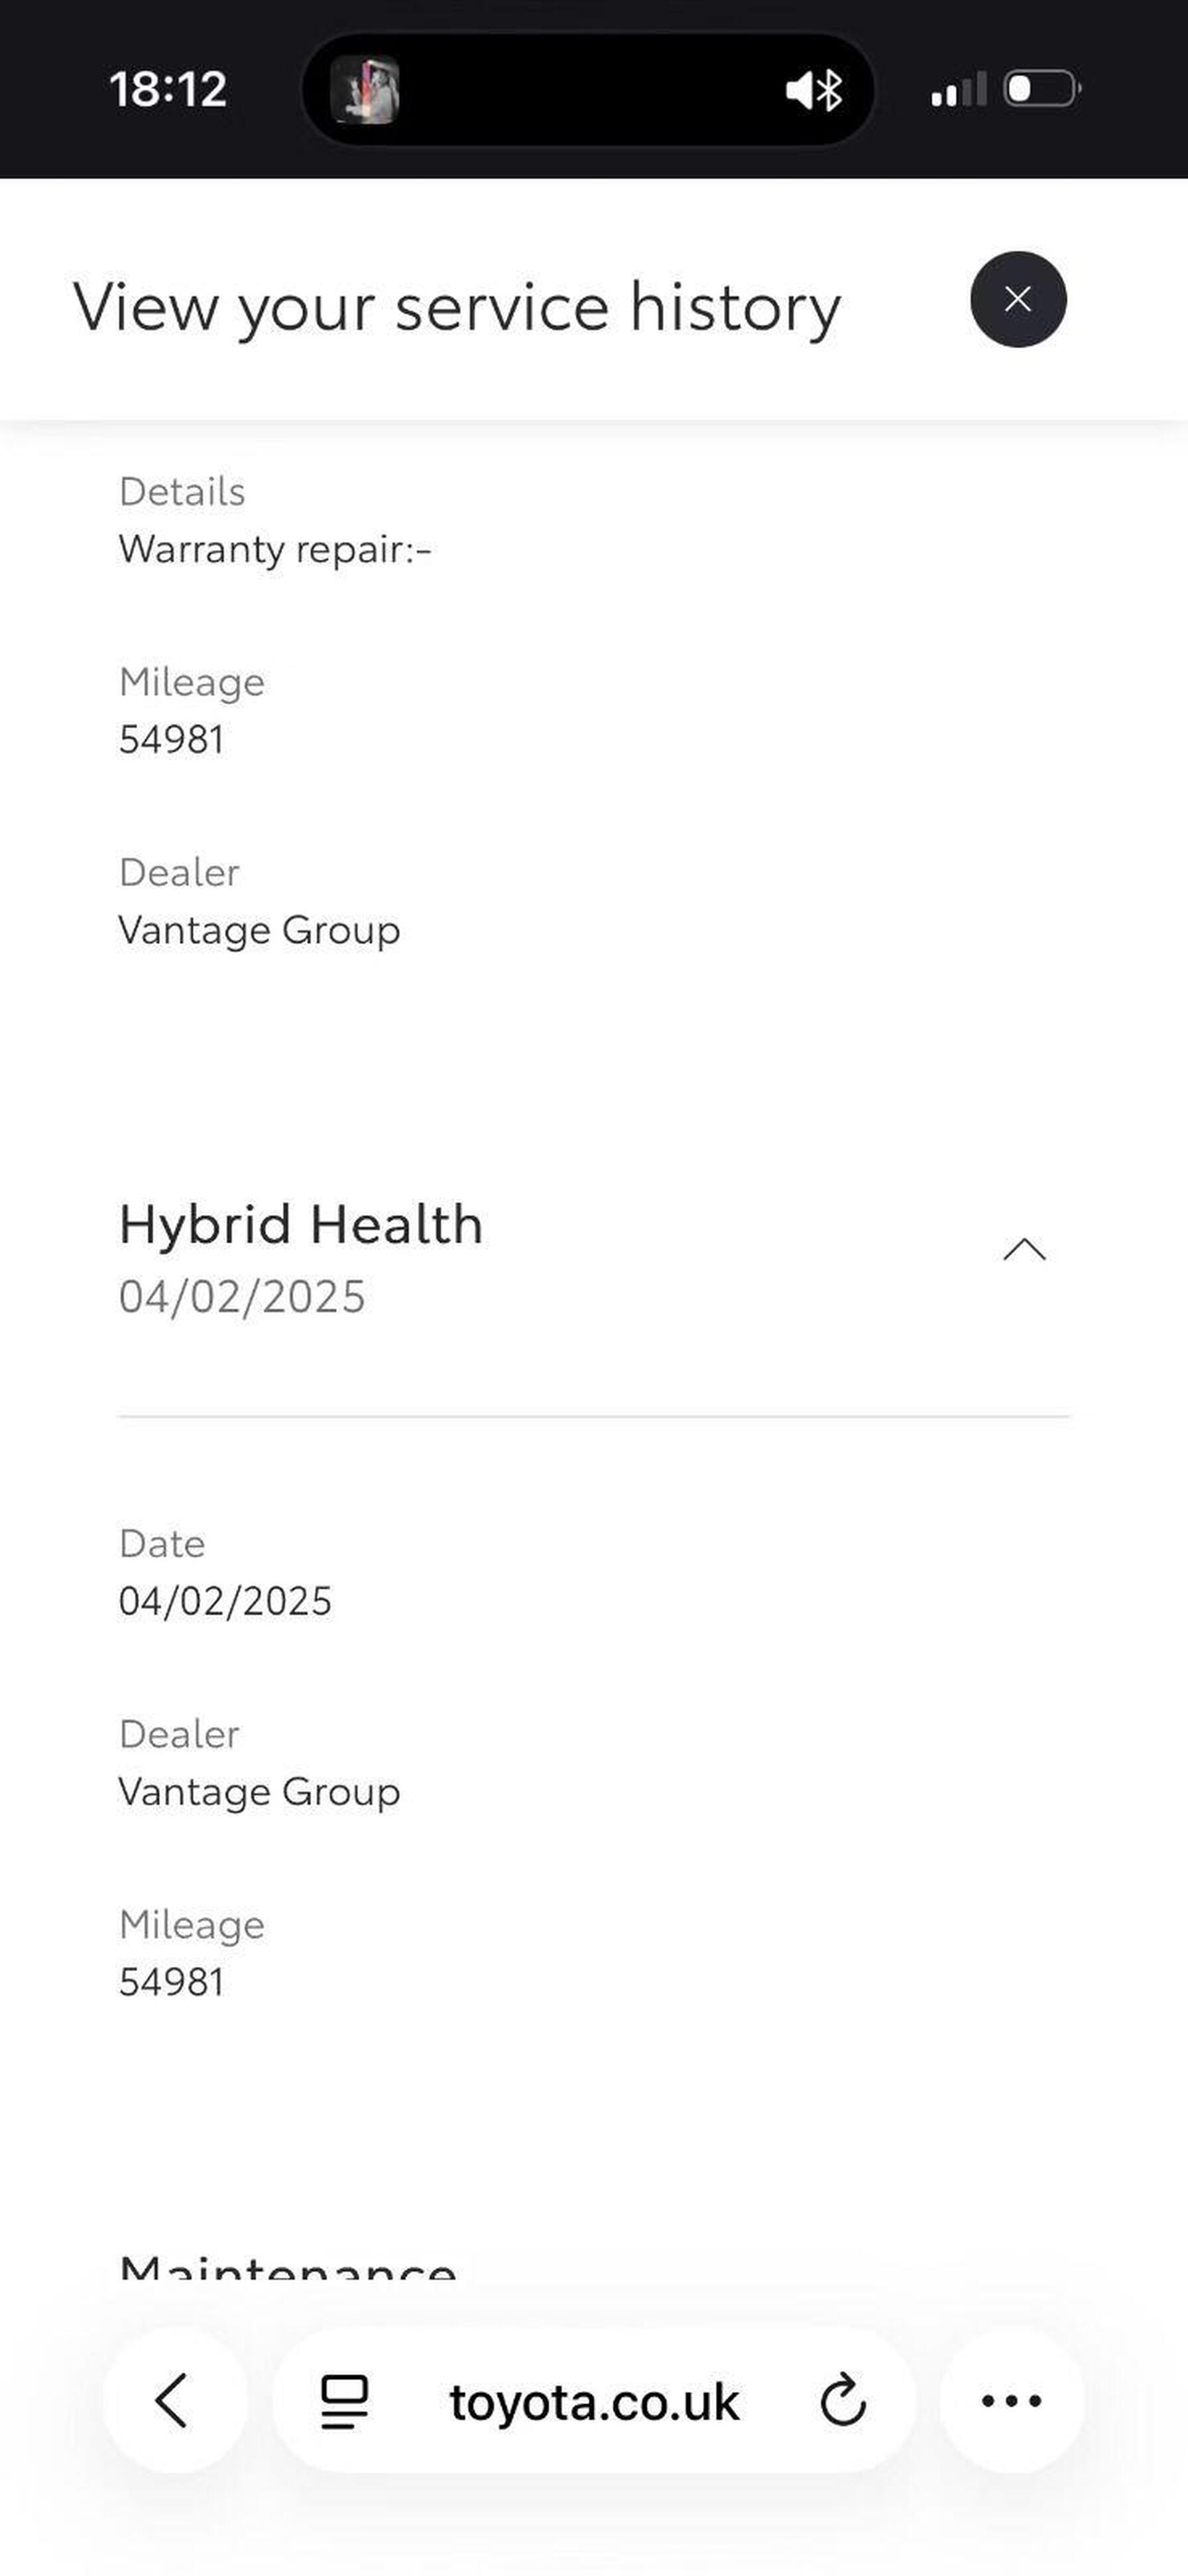Open the page reader menu icon
1188x2576 pixels.
[344, 2401]
